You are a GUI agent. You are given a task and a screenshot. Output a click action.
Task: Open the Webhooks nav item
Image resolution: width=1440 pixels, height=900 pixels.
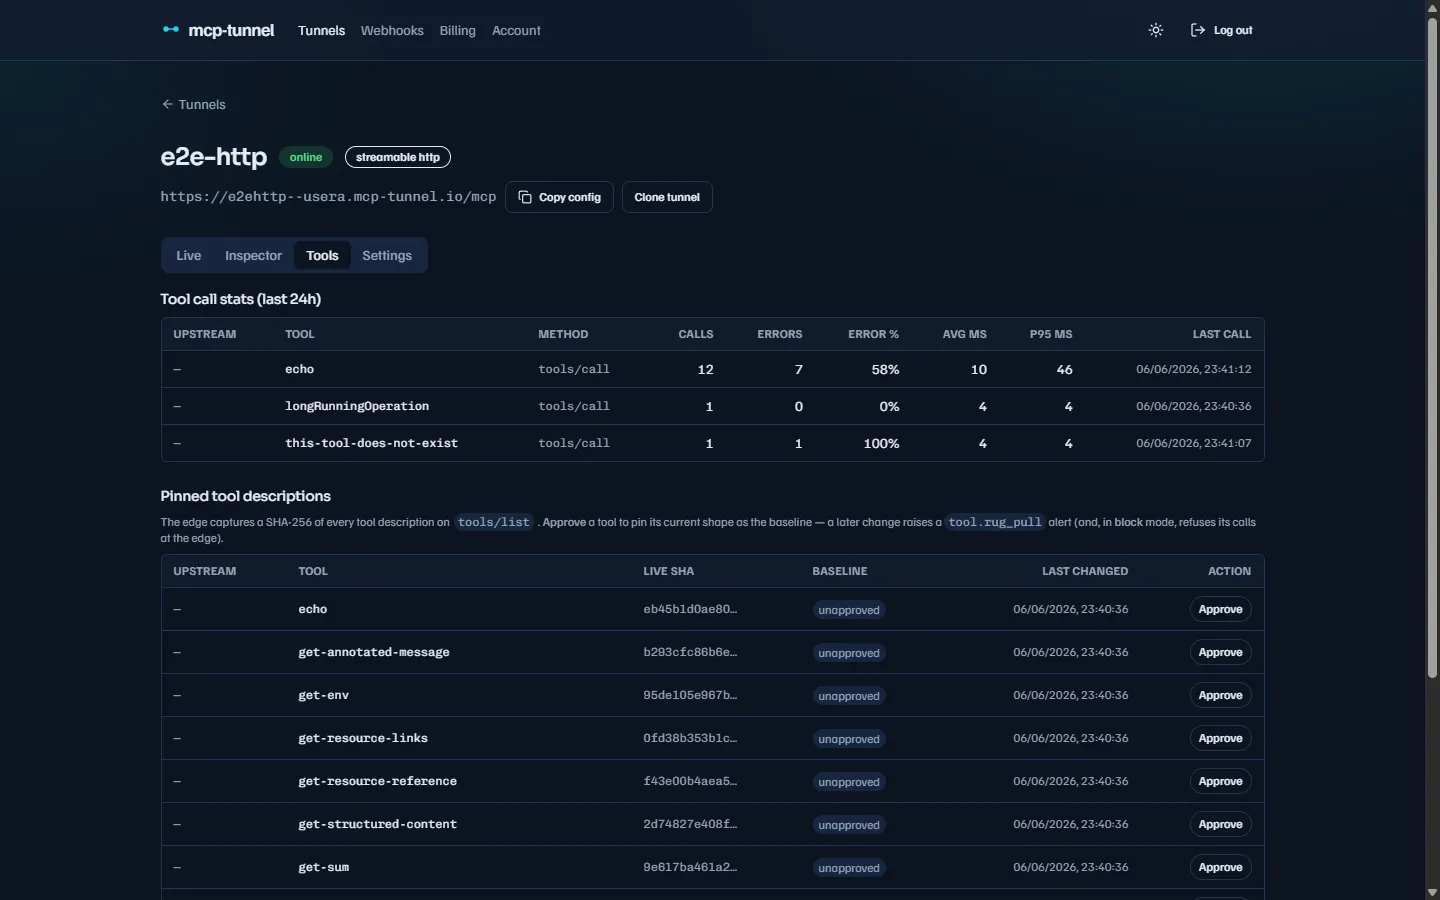coord(392,30)
